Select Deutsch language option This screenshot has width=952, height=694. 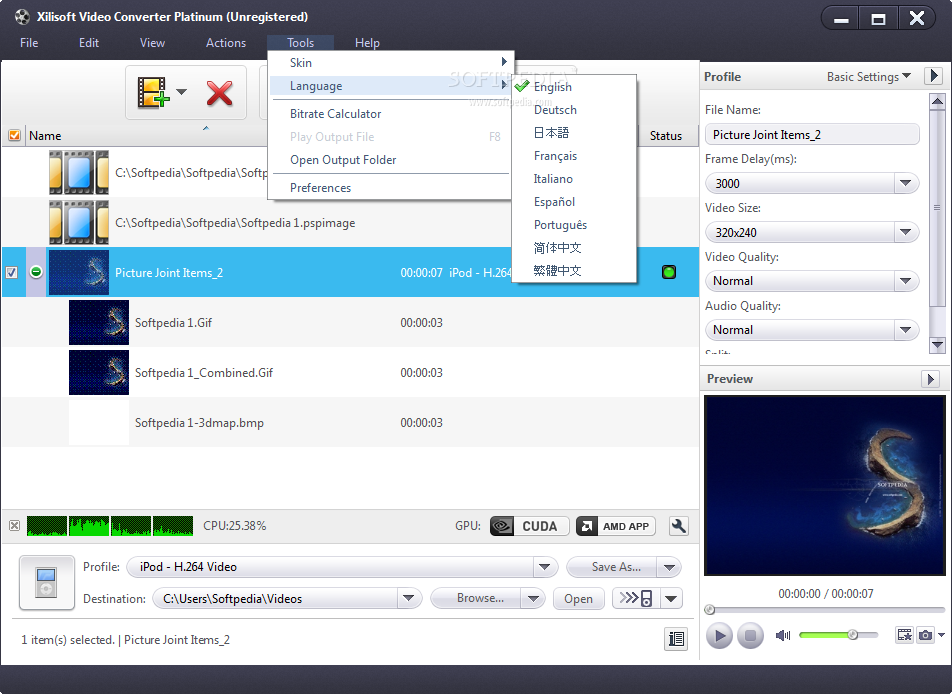[574, 110]
